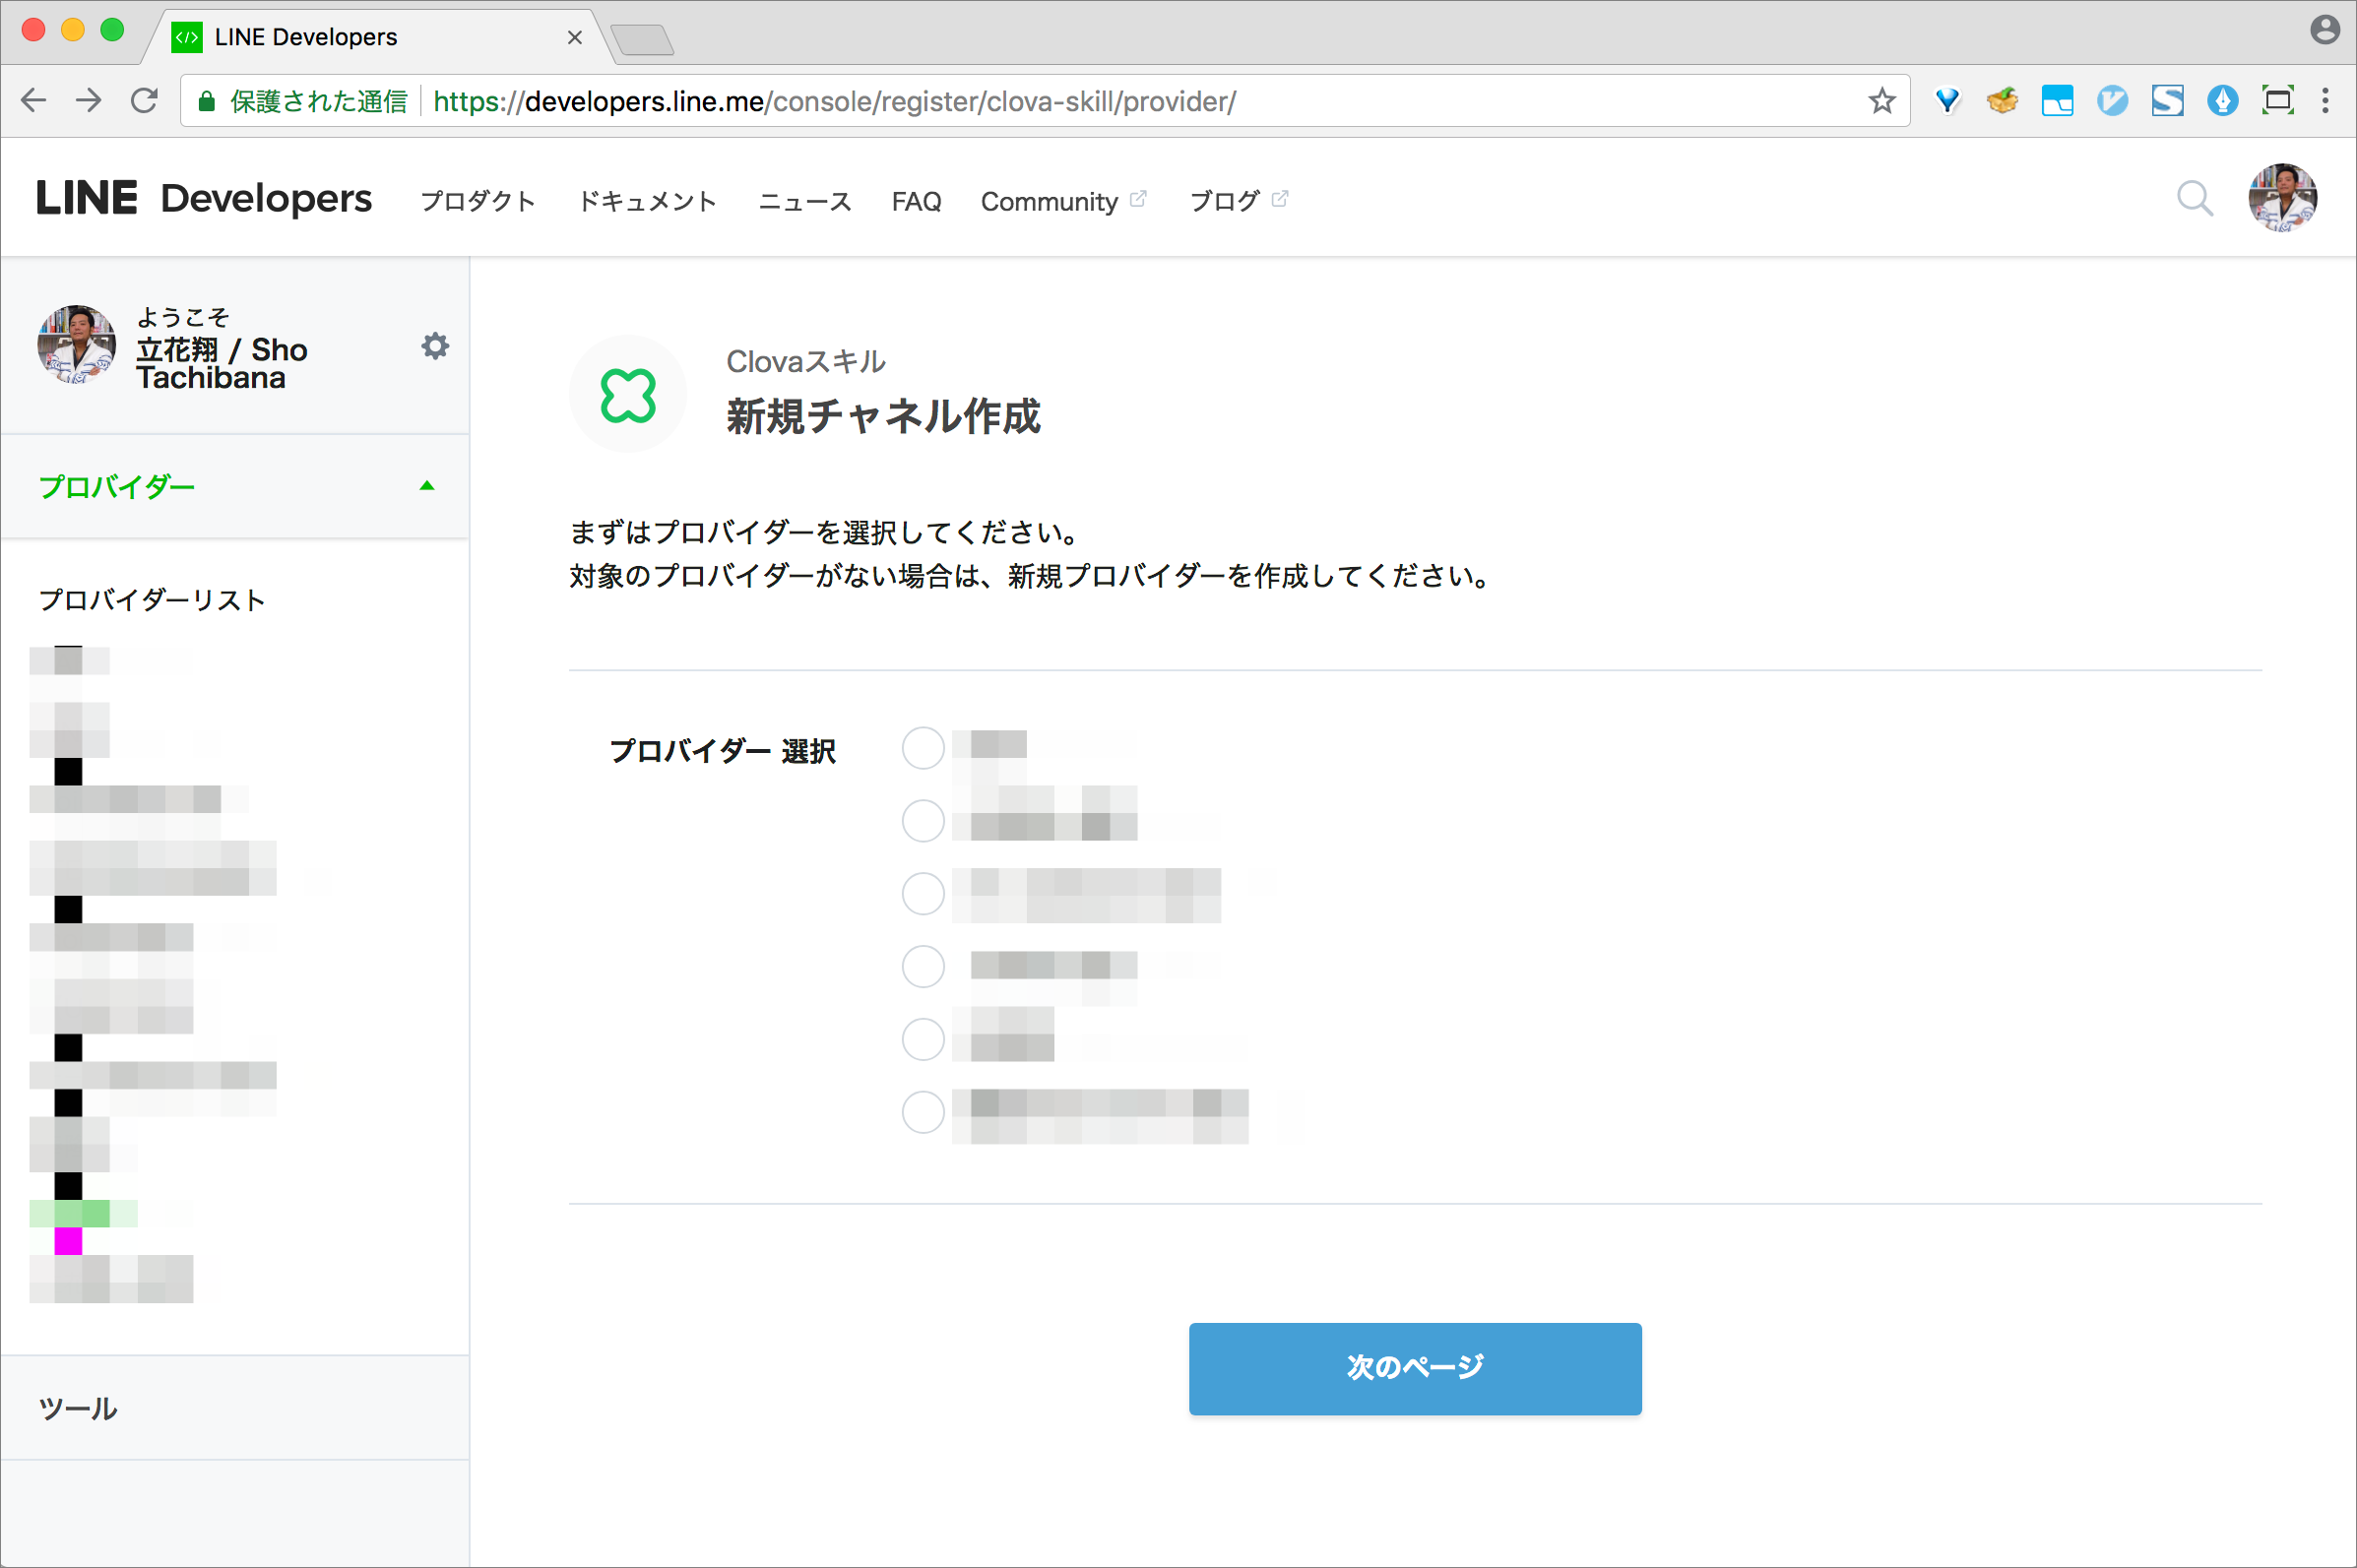Click the 新規チャネル作成 heading
The image size is (2357, 1568).
tap(883, 416)
